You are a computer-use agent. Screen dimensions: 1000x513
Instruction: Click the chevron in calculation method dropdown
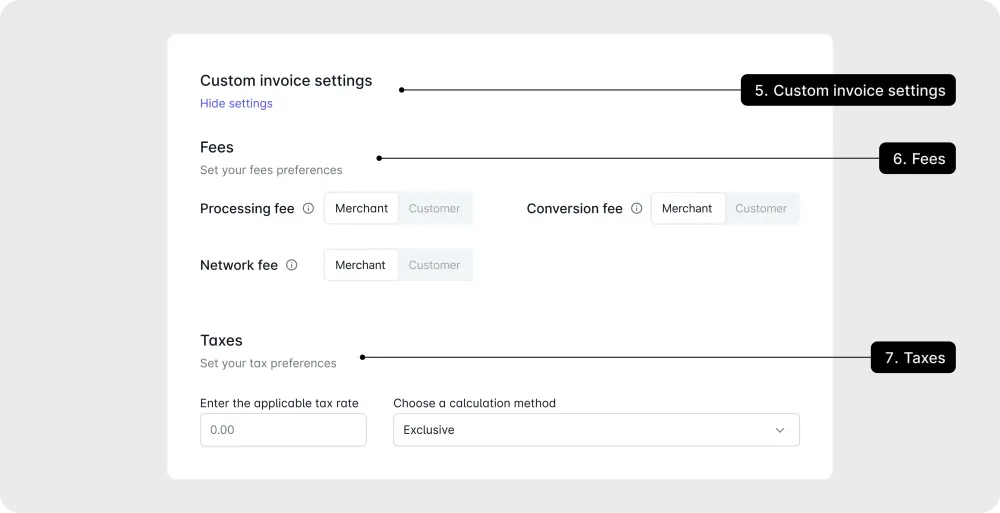click(x=780, y=430)
